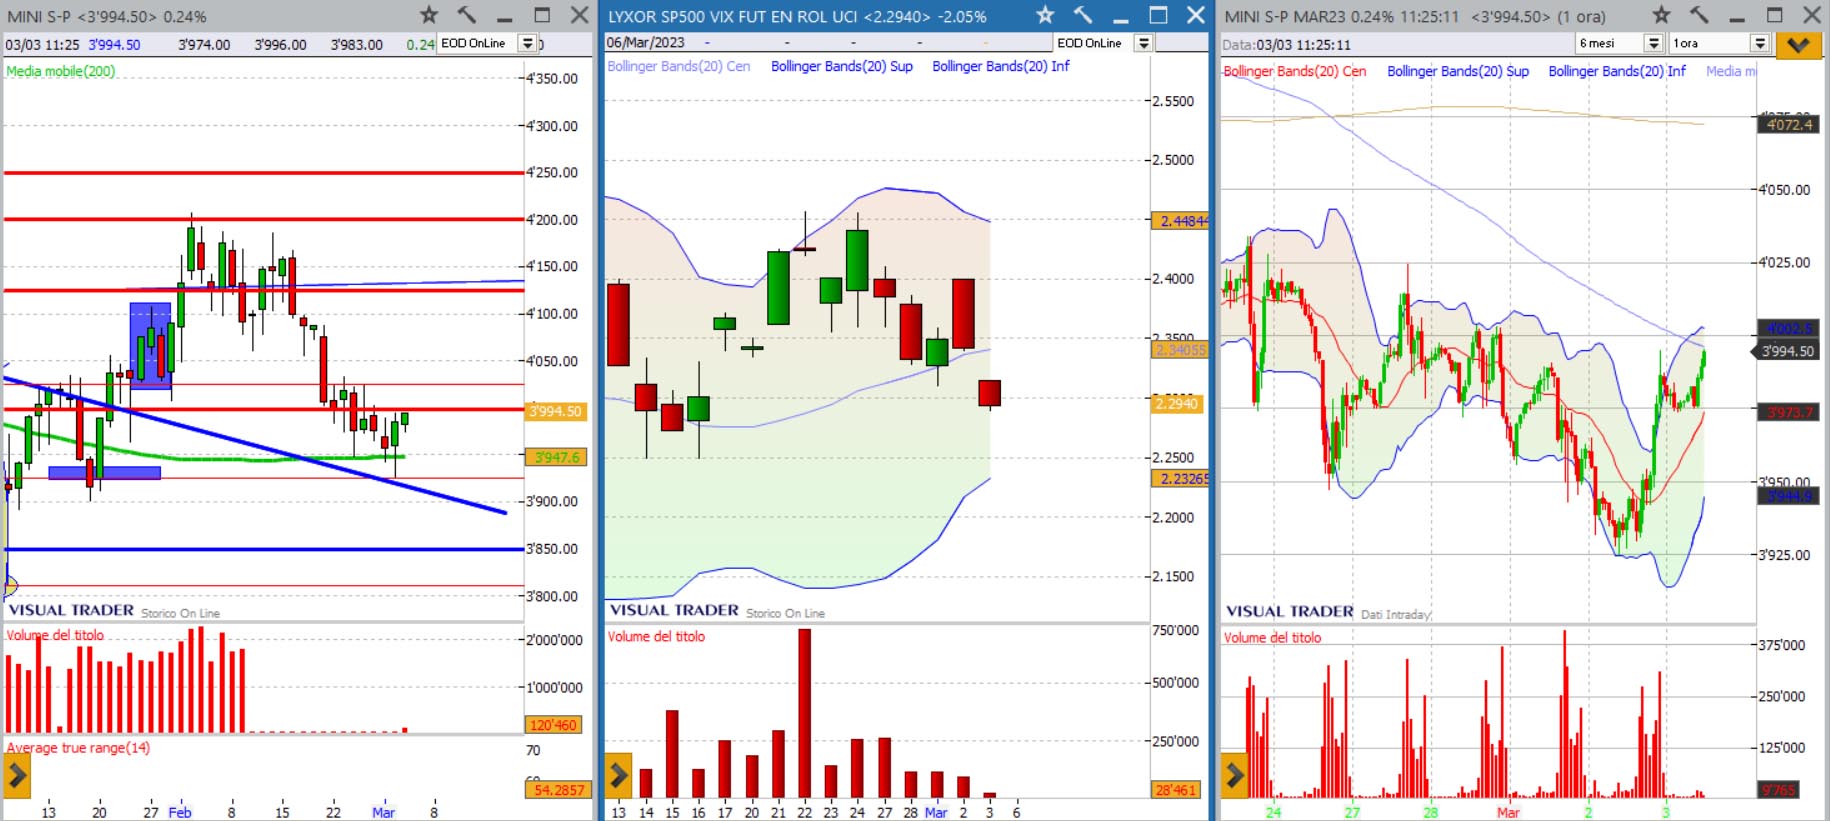
Task: Click yellow arrow button in LYXOR VIX window
Action: point(618,775)
